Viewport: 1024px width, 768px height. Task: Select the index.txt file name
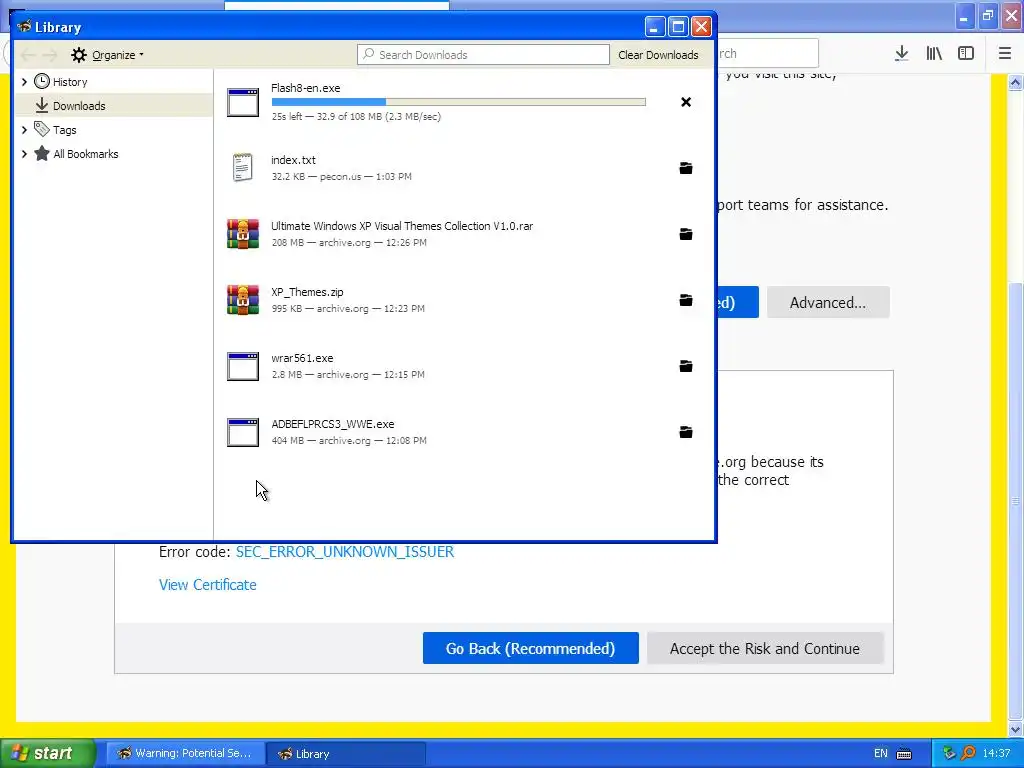coord(293,160)
